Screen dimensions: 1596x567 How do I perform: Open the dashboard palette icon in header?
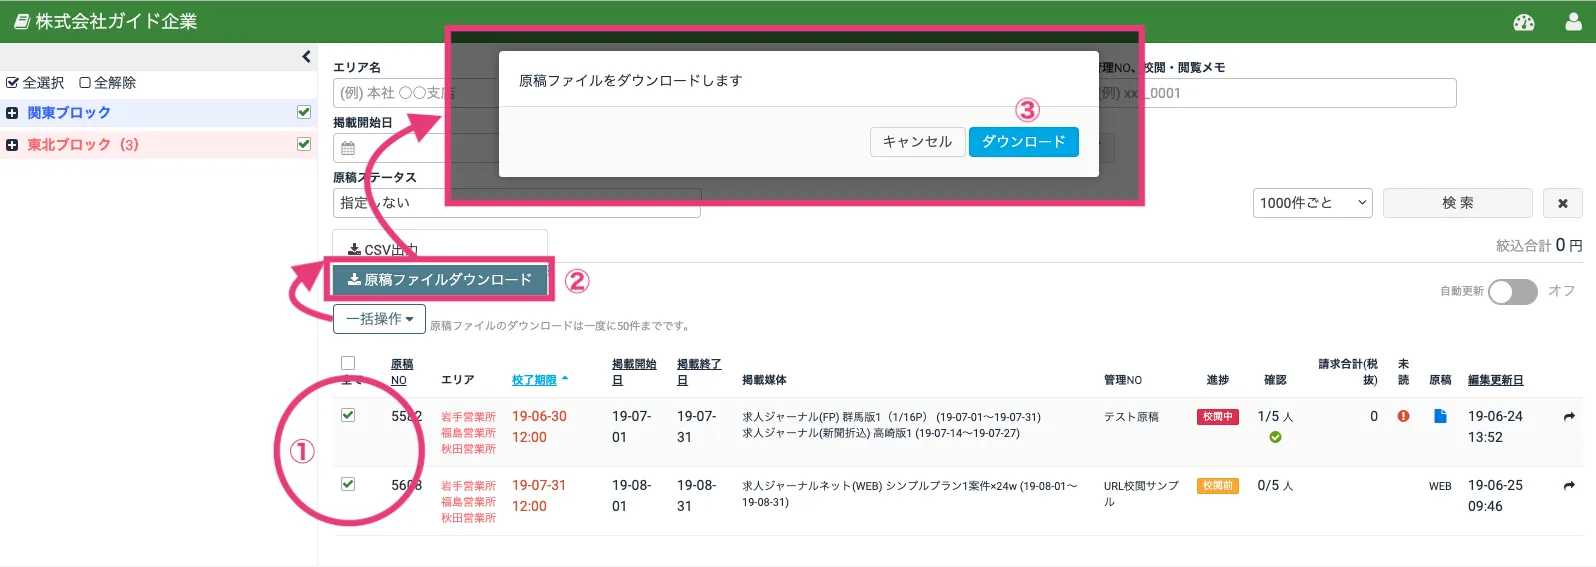pyautogui.click(x=1524, y=22)
